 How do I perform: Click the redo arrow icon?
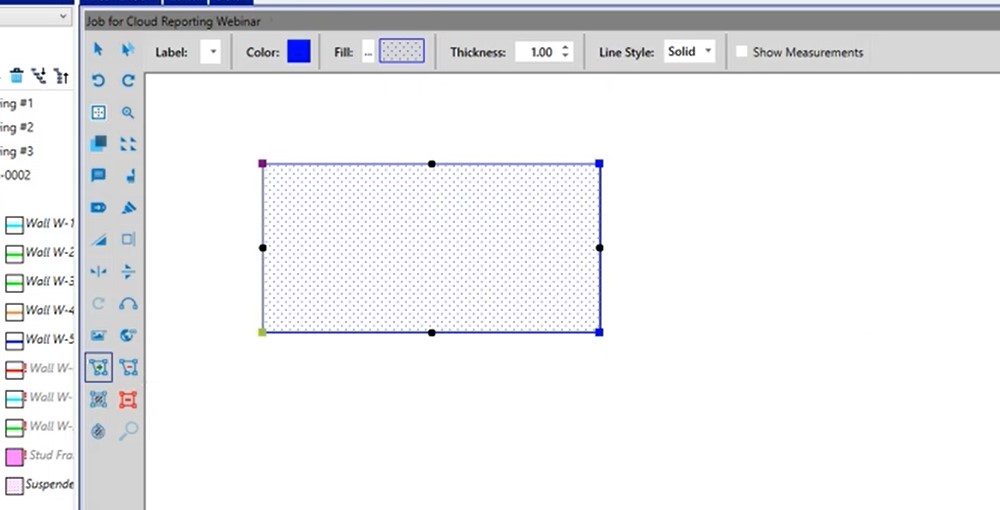point(128,81)
